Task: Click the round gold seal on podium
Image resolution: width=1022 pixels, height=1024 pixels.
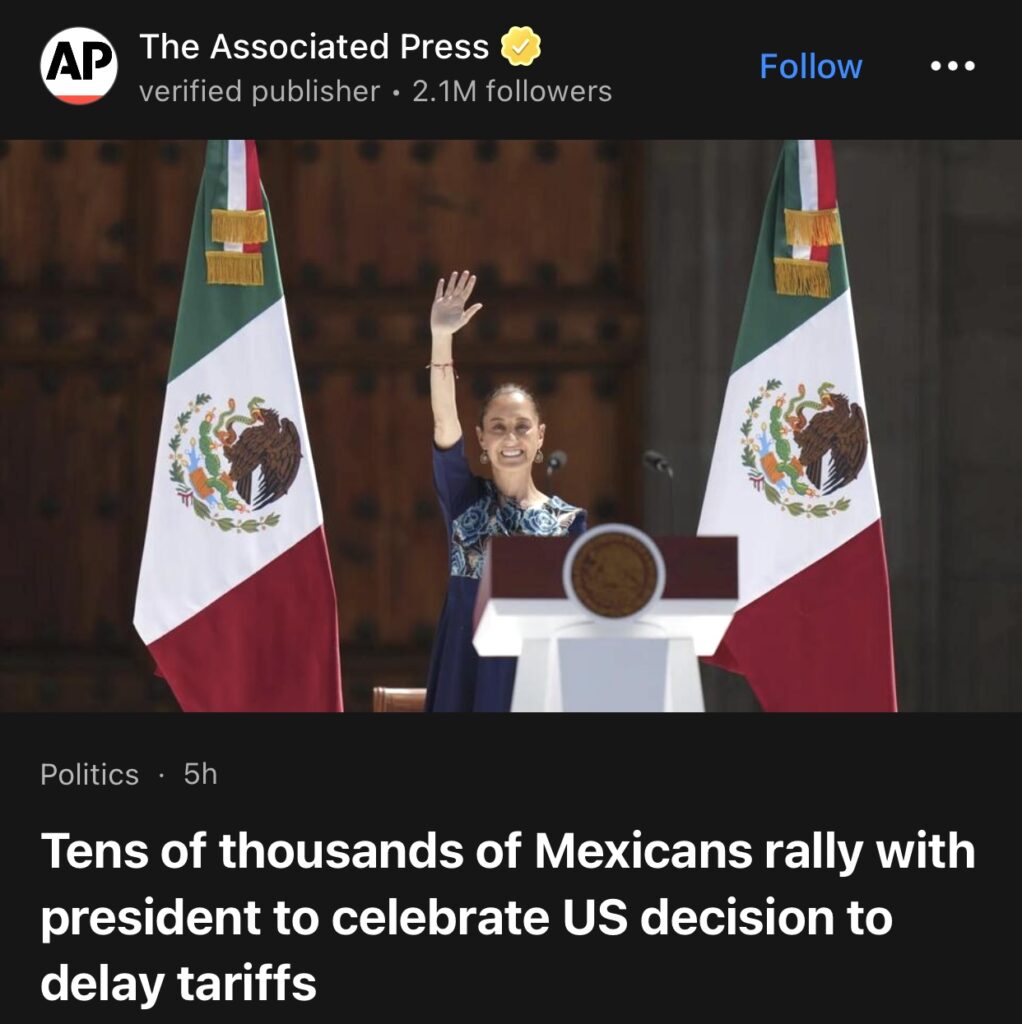Action: 614,573
